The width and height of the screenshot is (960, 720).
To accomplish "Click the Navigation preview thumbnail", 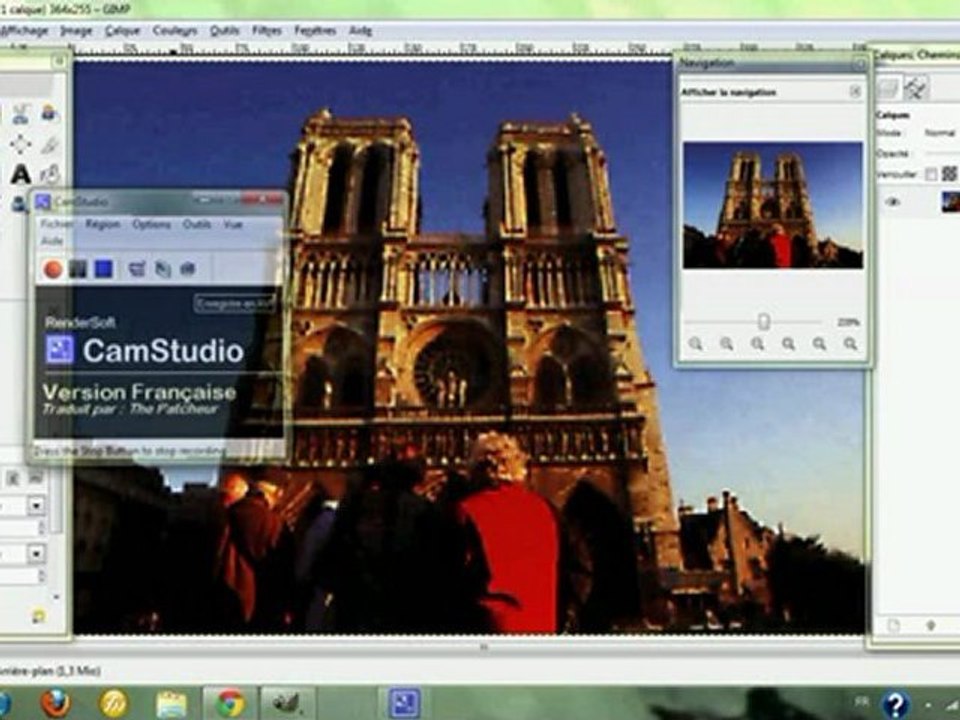I will point(773,205).
